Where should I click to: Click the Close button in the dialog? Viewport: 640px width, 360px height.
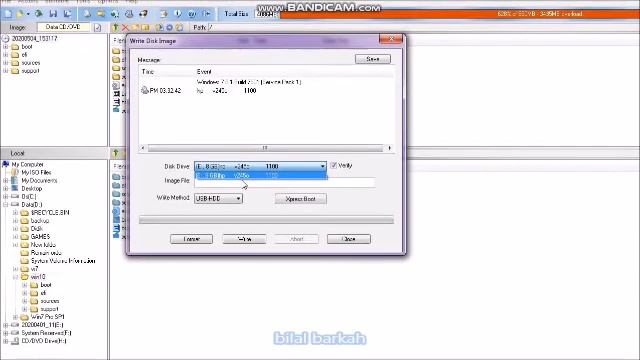[x=349, y=239]
